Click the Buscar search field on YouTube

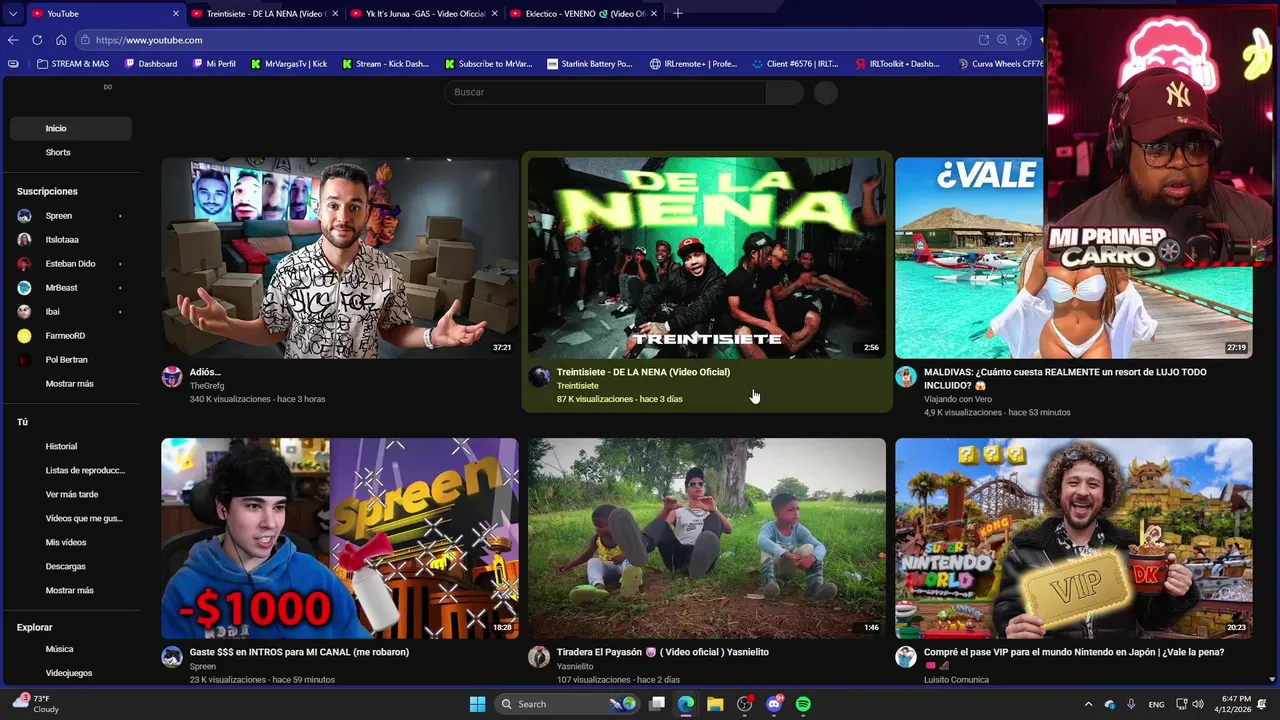coord(605,92)
